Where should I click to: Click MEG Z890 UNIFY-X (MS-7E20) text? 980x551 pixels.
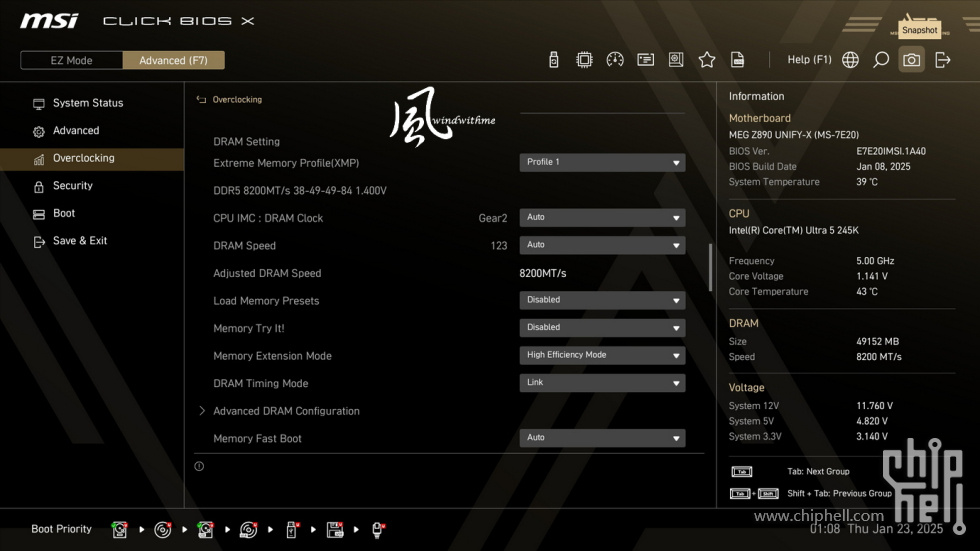[x=794, y=135]
